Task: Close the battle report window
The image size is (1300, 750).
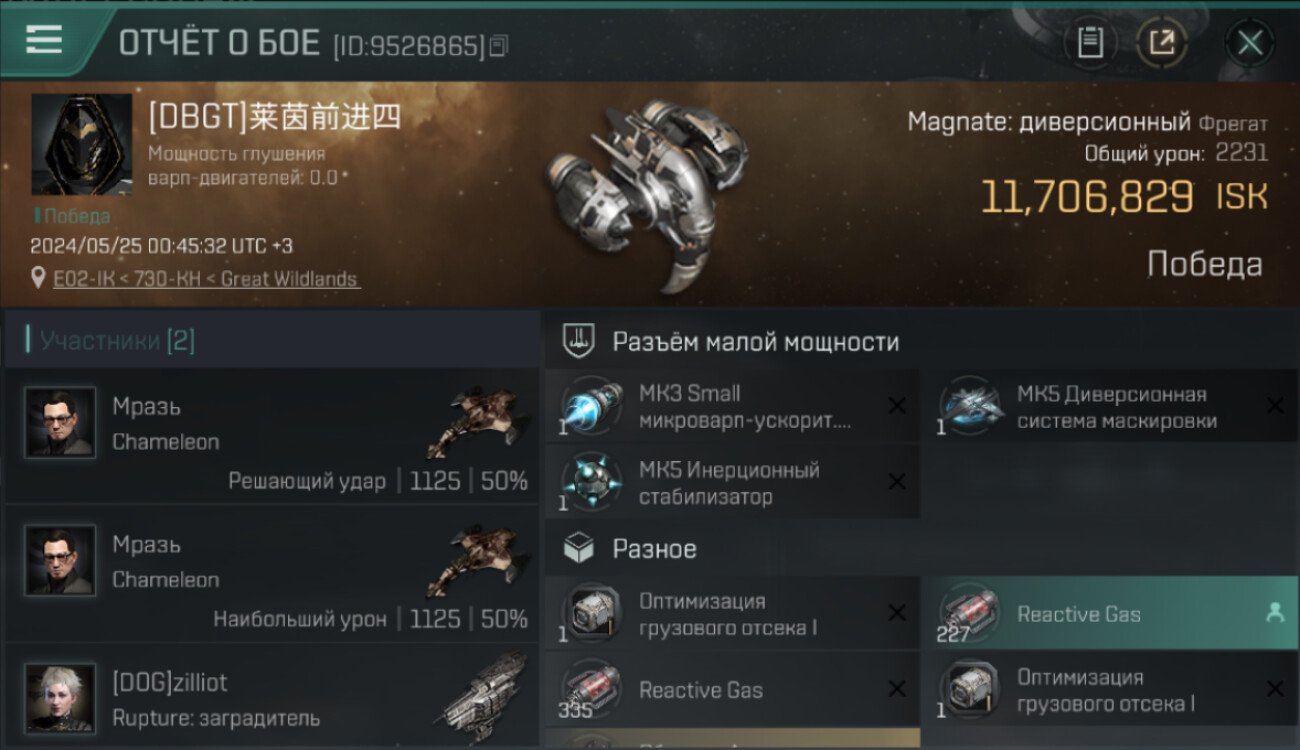Action: point(1250,43)
